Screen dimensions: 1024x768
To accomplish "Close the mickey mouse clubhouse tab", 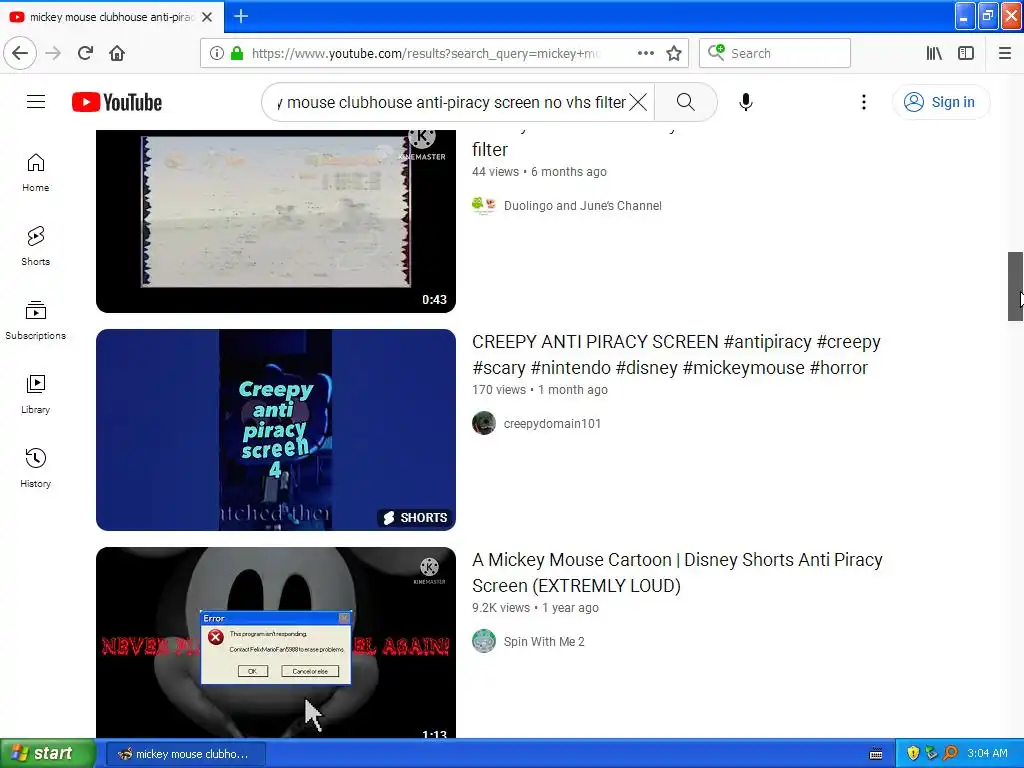I will point(207,17).
